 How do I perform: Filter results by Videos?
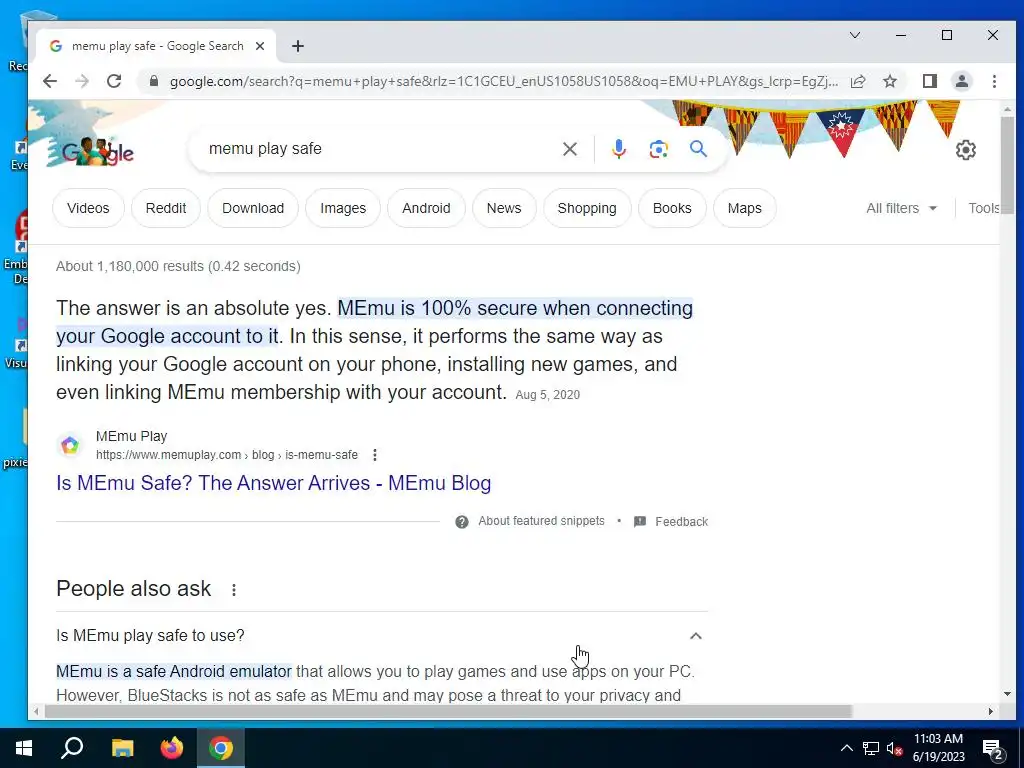pos(88,208)
